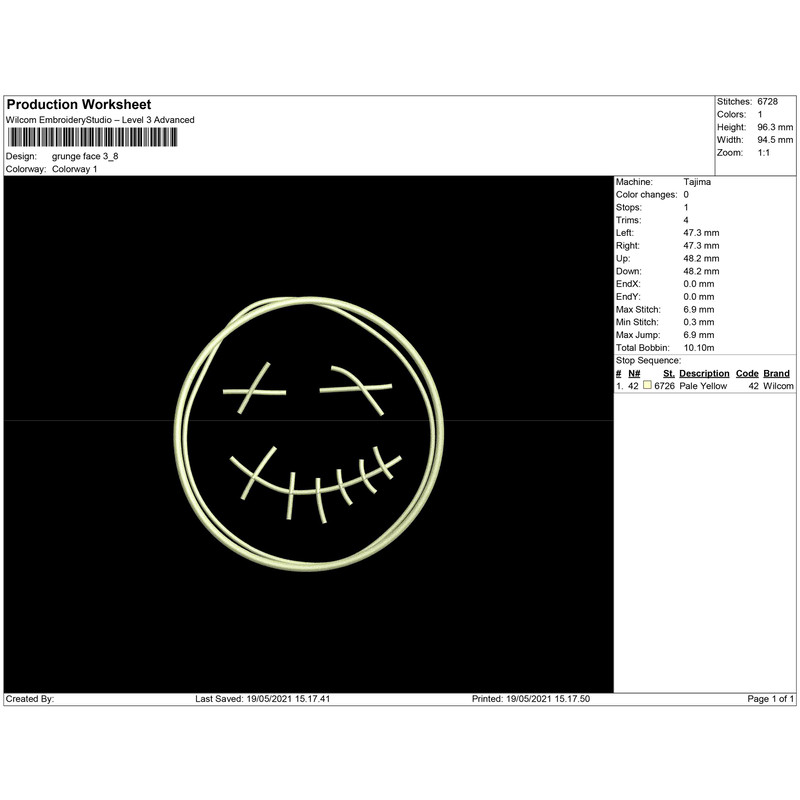Screen dimensions: 800x800
Task: Click the Description column header
Action: tap(704, 373)
